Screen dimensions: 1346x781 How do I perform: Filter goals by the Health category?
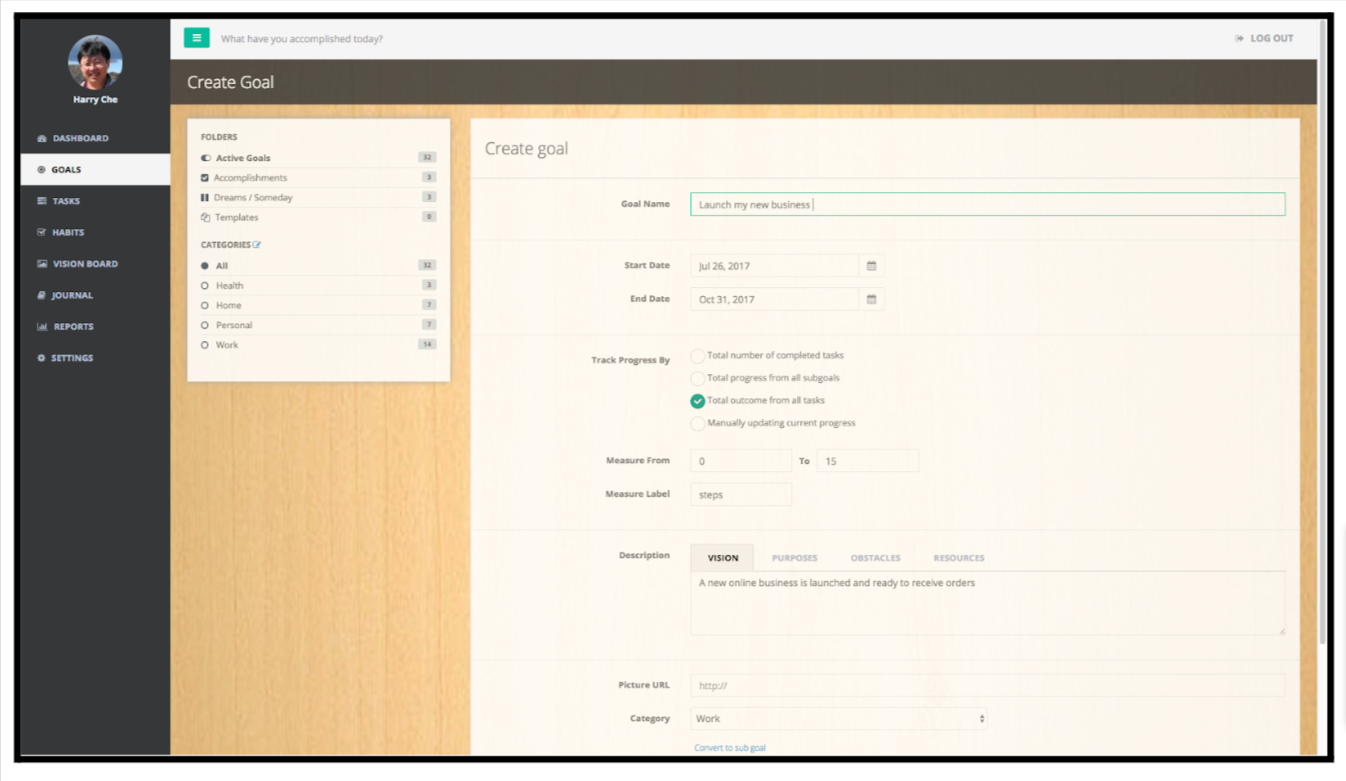click(229, 285)
